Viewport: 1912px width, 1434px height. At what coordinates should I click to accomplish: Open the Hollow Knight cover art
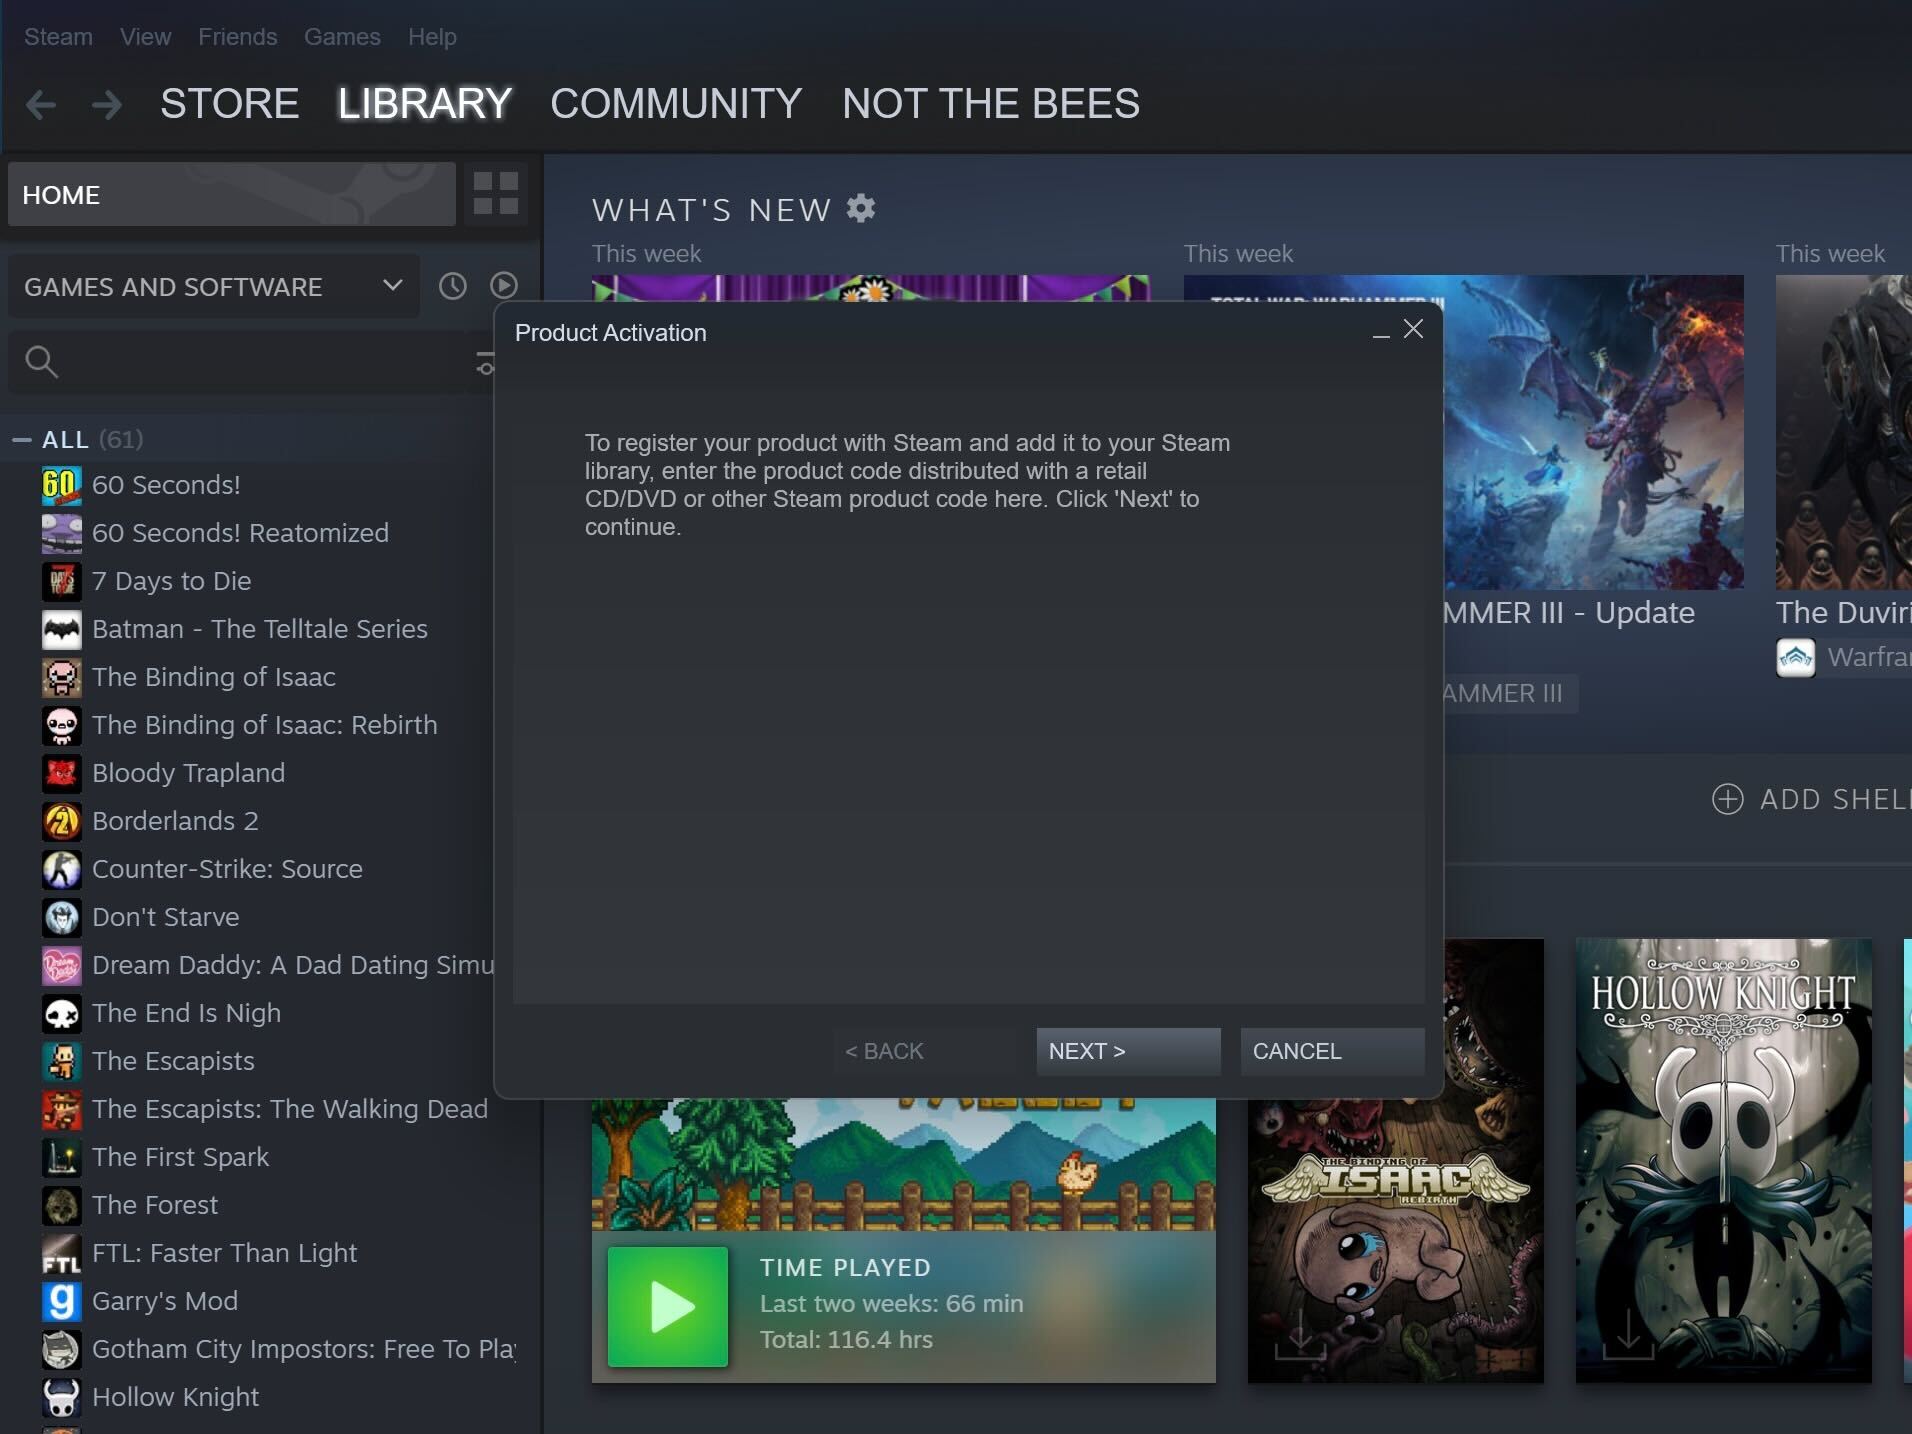click(x=1723, y=1160)
